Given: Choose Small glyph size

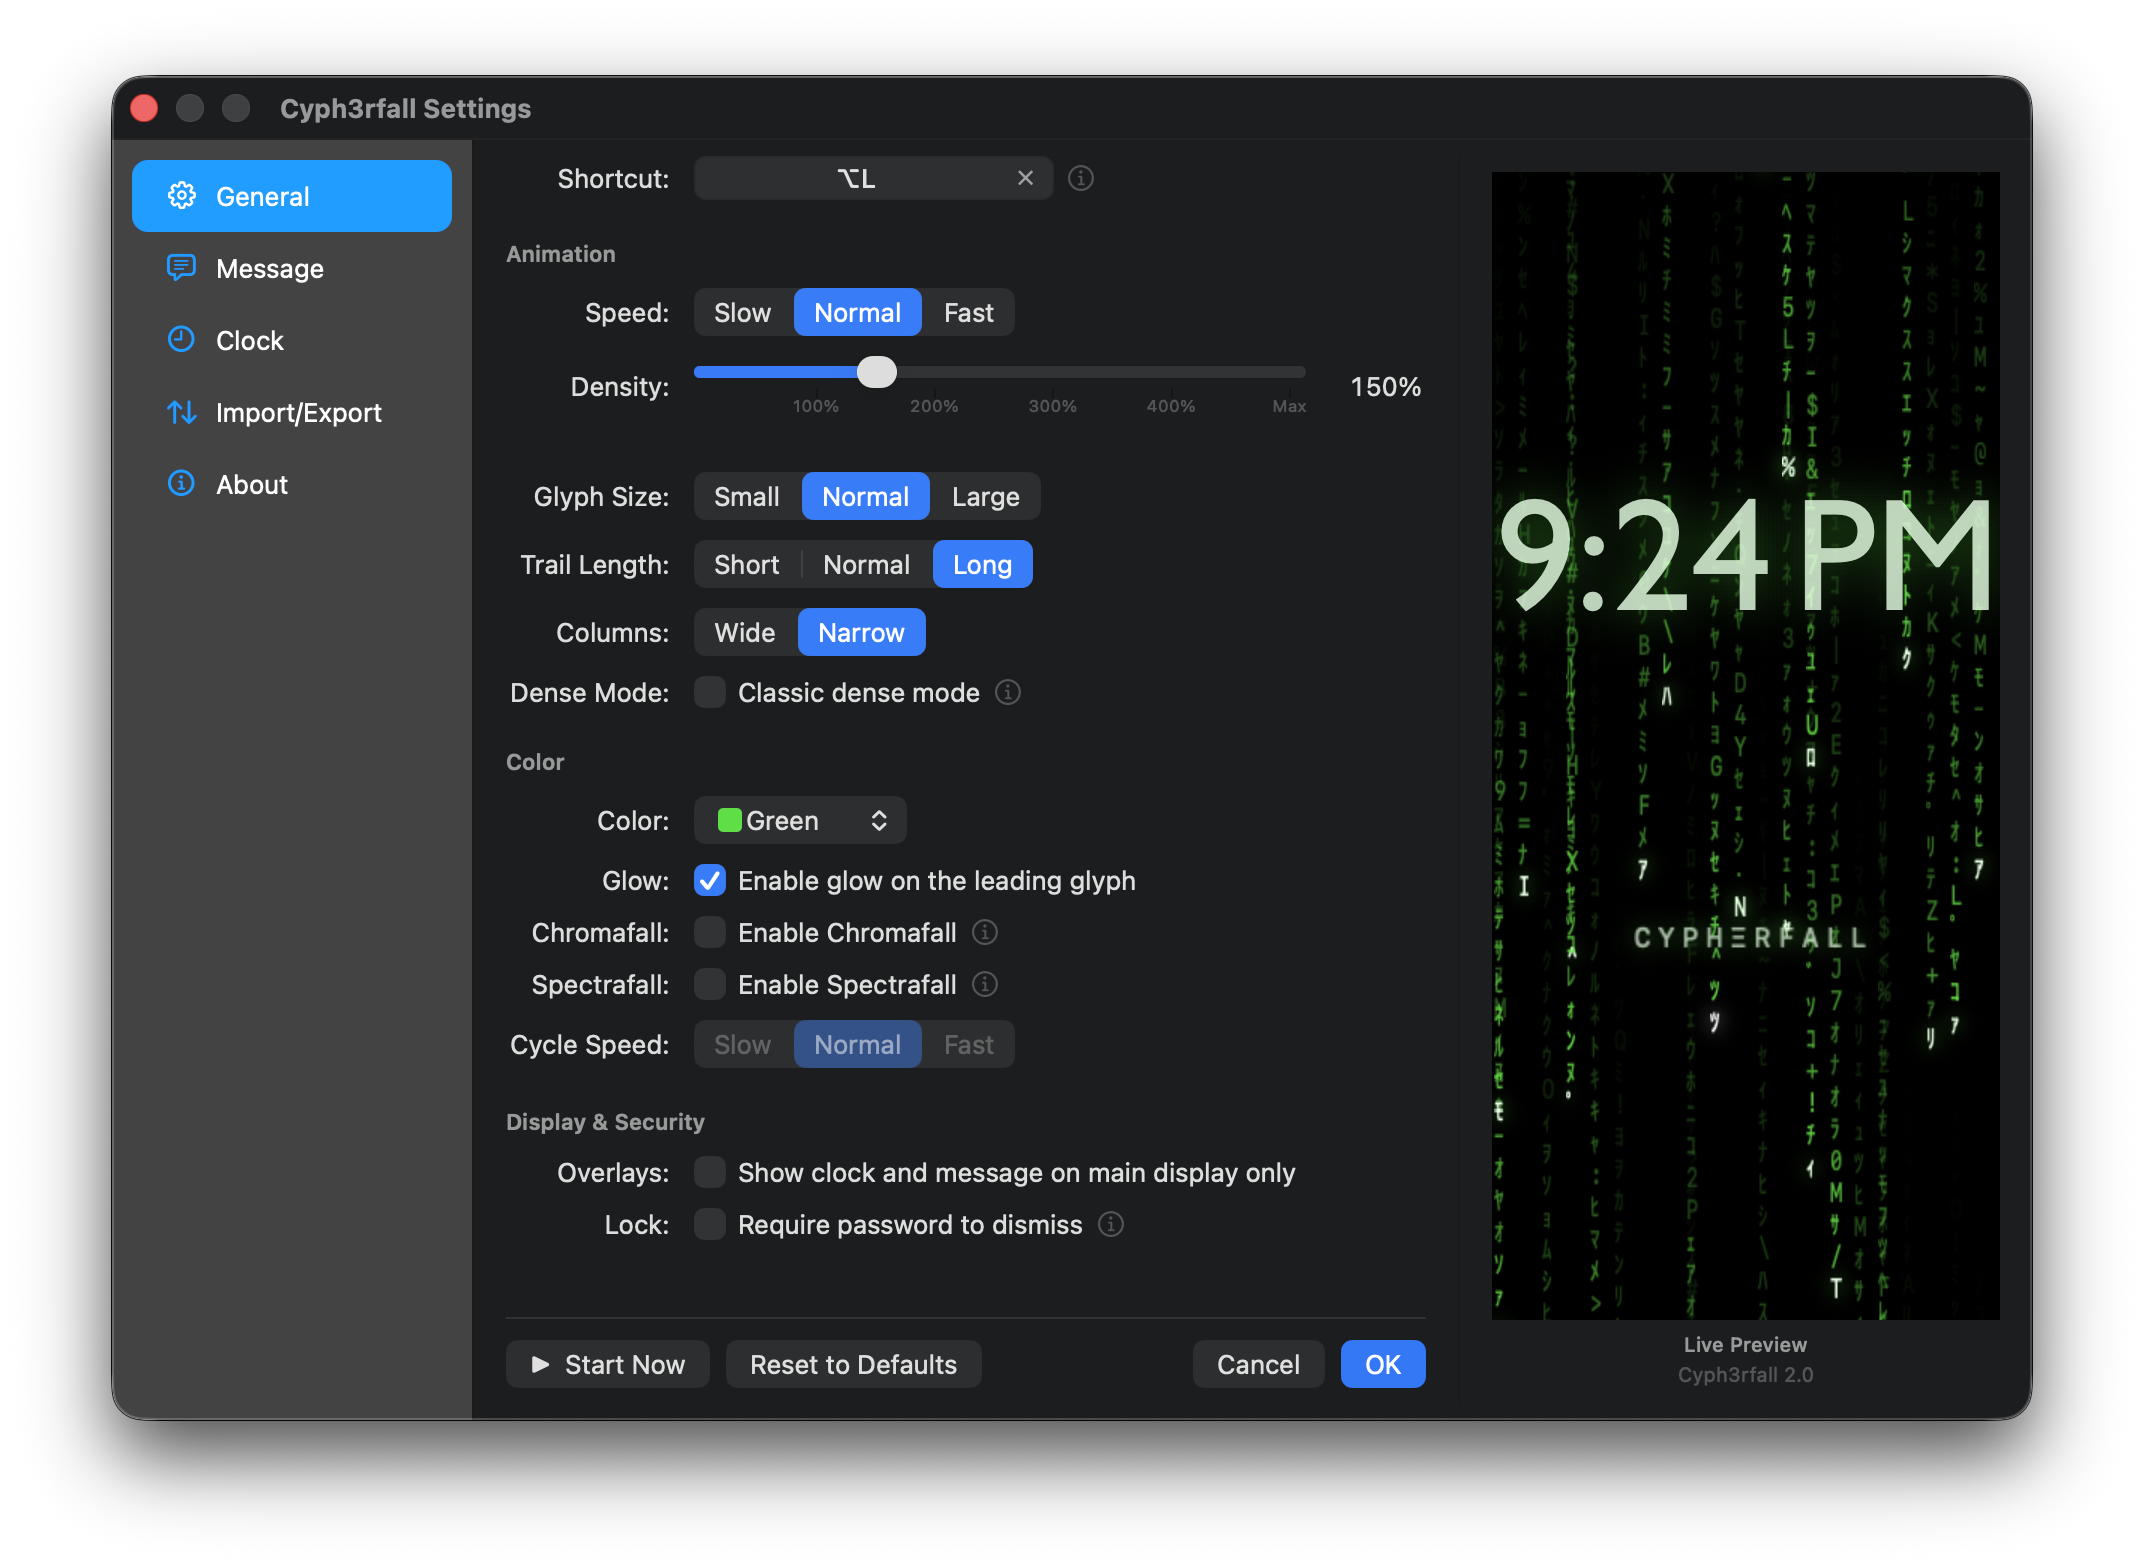Looking at the screenshot, I should coord(747,496).
